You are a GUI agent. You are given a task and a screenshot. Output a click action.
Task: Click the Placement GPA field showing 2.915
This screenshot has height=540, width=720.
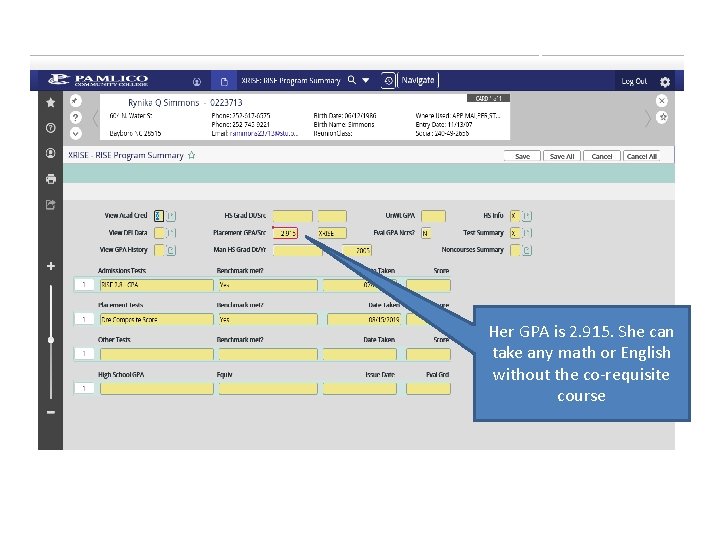click(285, 233)
